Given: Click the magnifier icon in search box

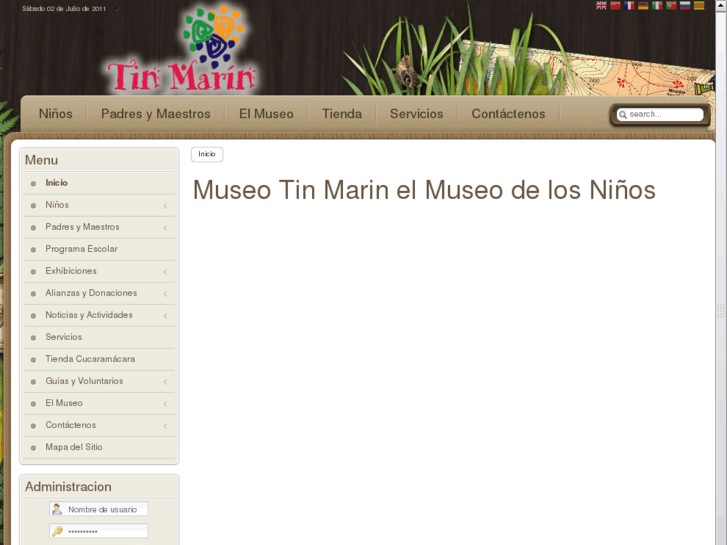Looking at the screenshot, I should click(623, 115).
